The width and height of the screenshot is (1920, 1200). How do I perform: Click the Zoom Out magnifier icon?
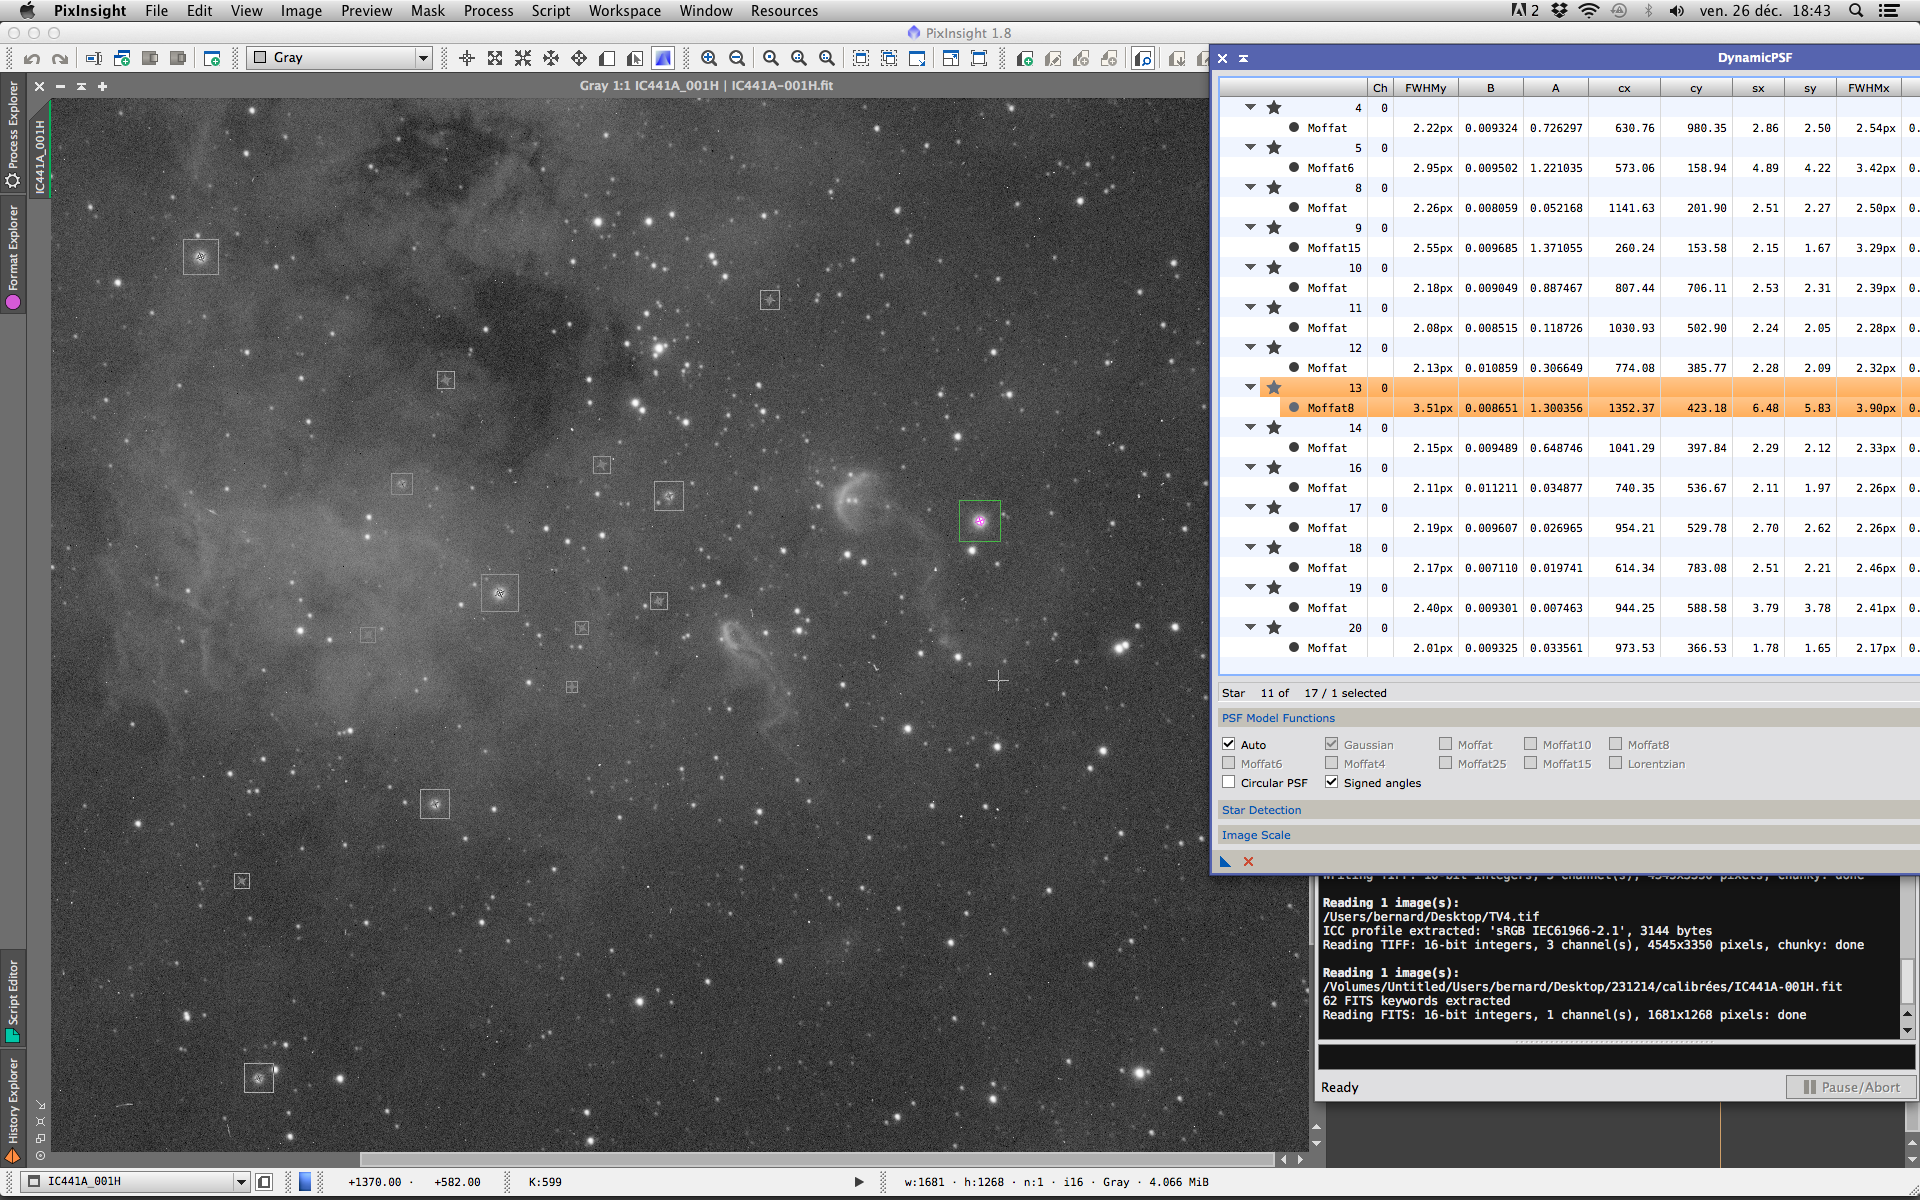(x=737, y=58)
